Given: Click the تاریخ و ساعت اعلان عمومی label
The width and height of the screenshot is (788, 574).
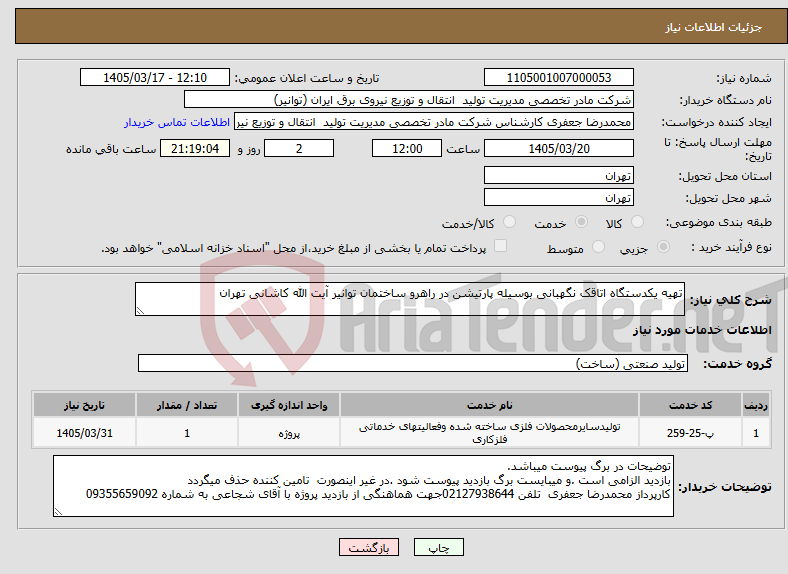Looking at the screenshot, I should pyautogui.click(x=307, y=78).
